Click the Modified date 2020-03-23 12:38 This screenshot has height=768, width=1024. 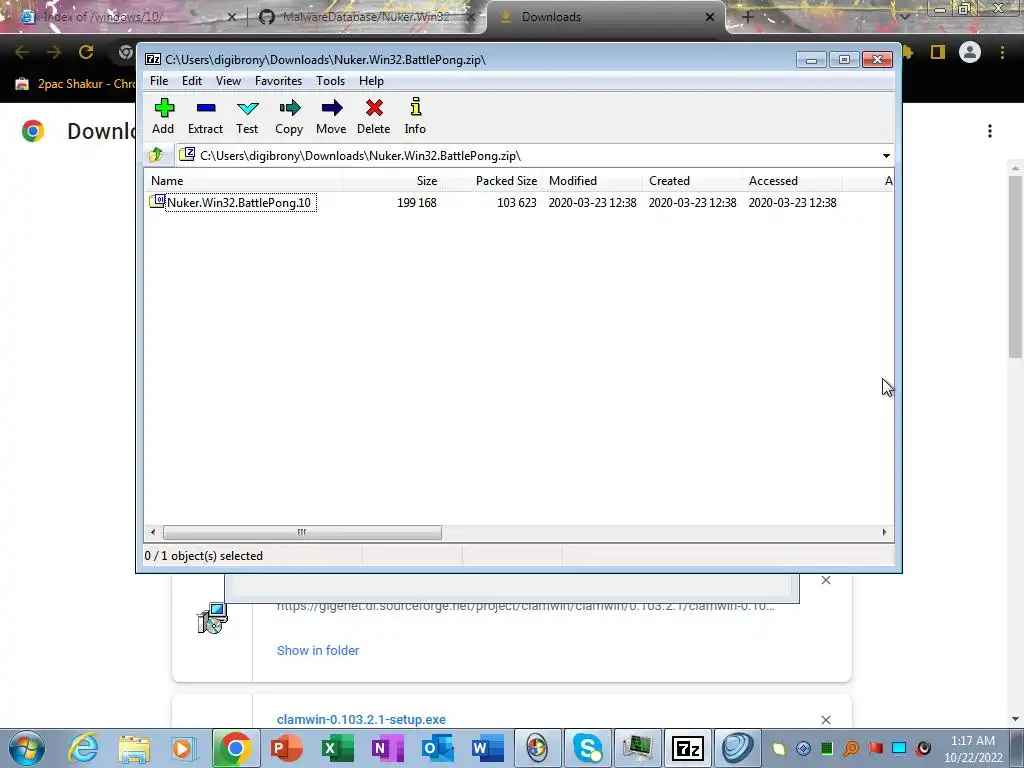[592, 202]
